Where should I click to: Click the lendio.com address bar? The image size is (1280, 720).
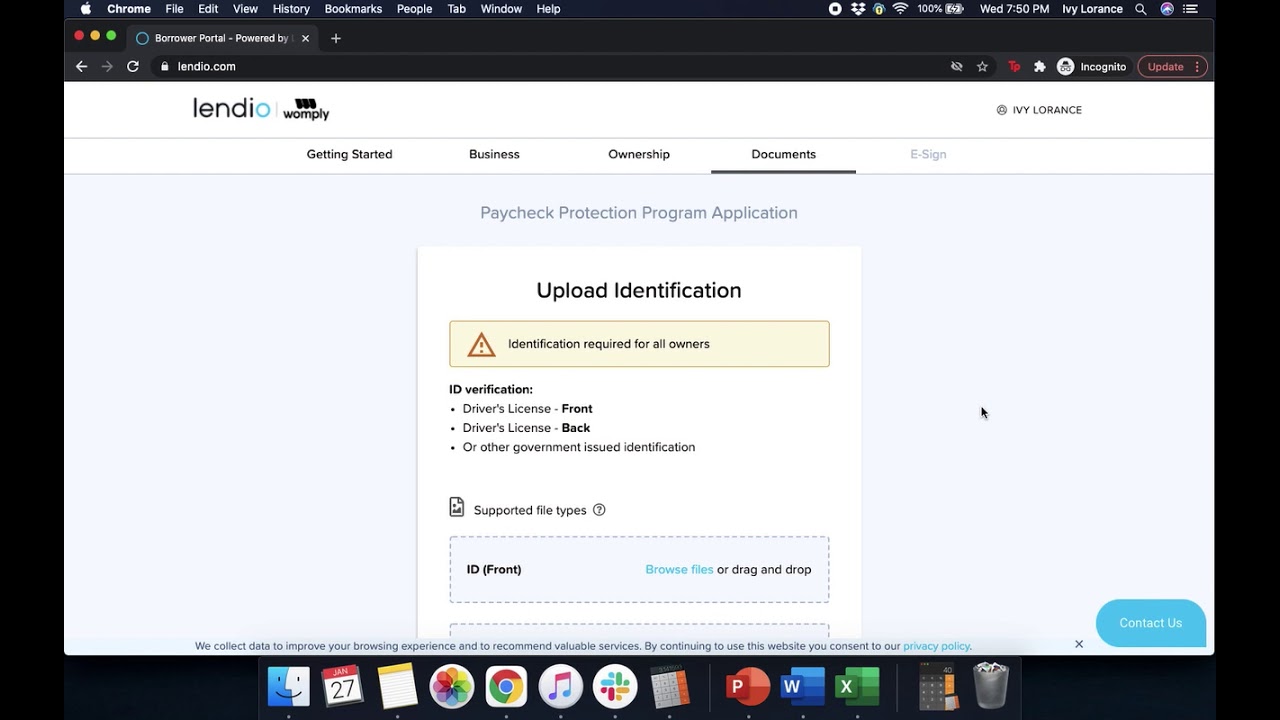pos(550,67)
